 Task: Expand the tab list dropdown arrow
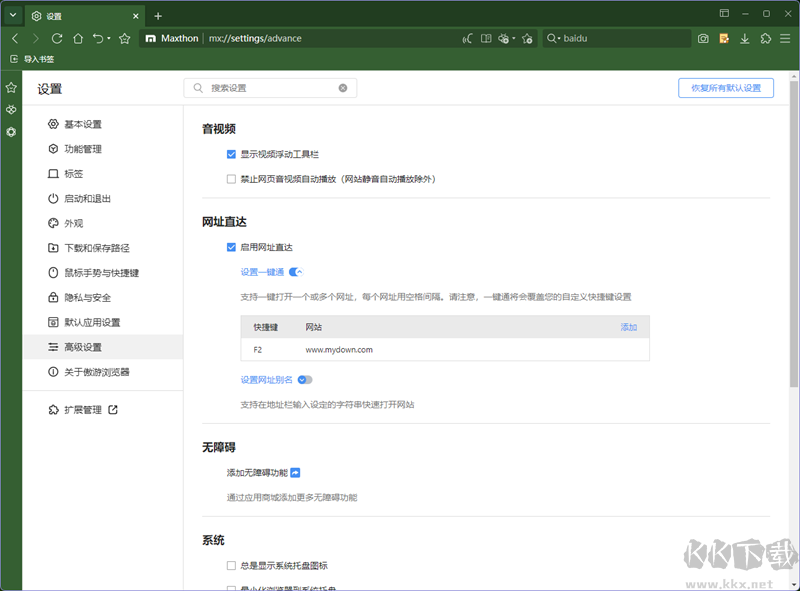pos(13,15)
